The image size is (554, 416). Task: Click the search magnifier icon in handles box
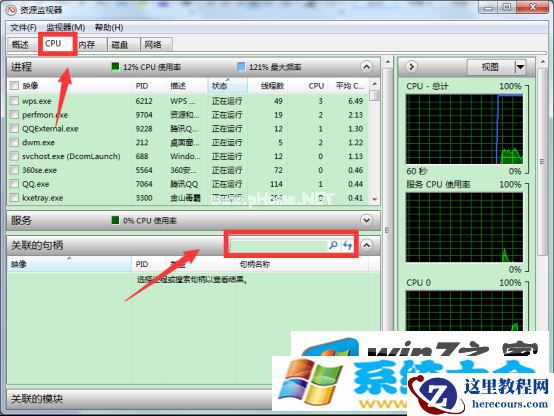coord(333,245)
